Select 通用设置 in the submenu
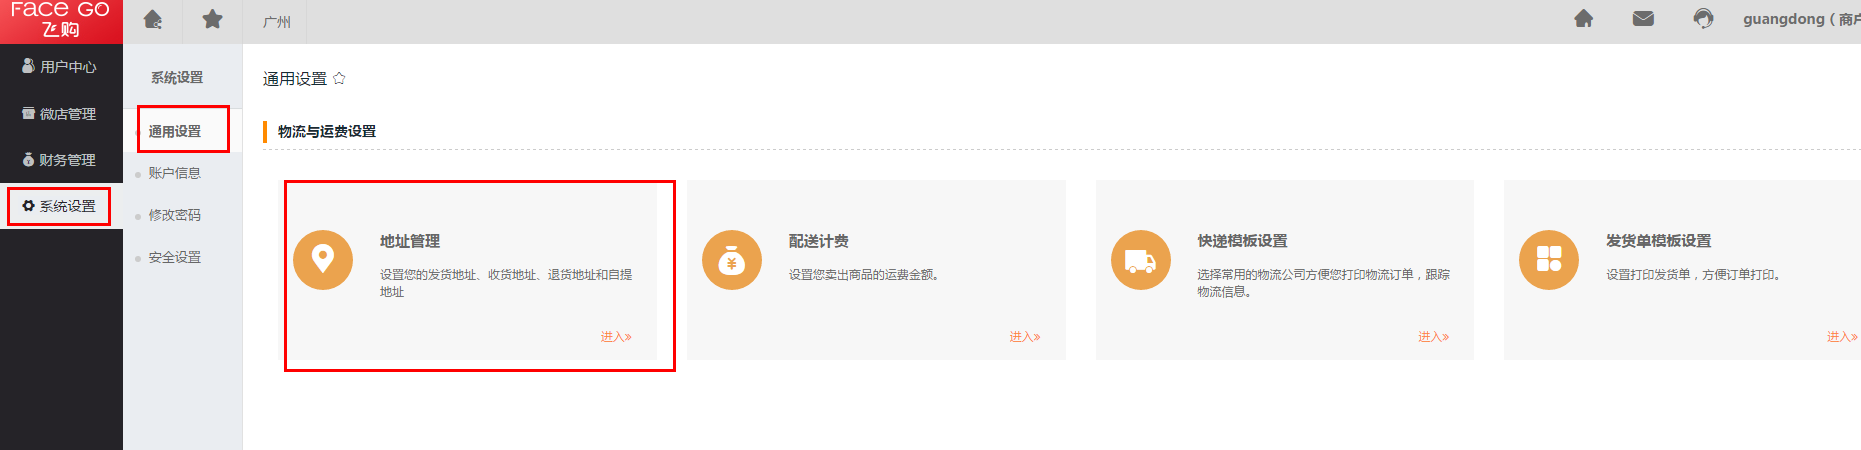 point(175,131)
